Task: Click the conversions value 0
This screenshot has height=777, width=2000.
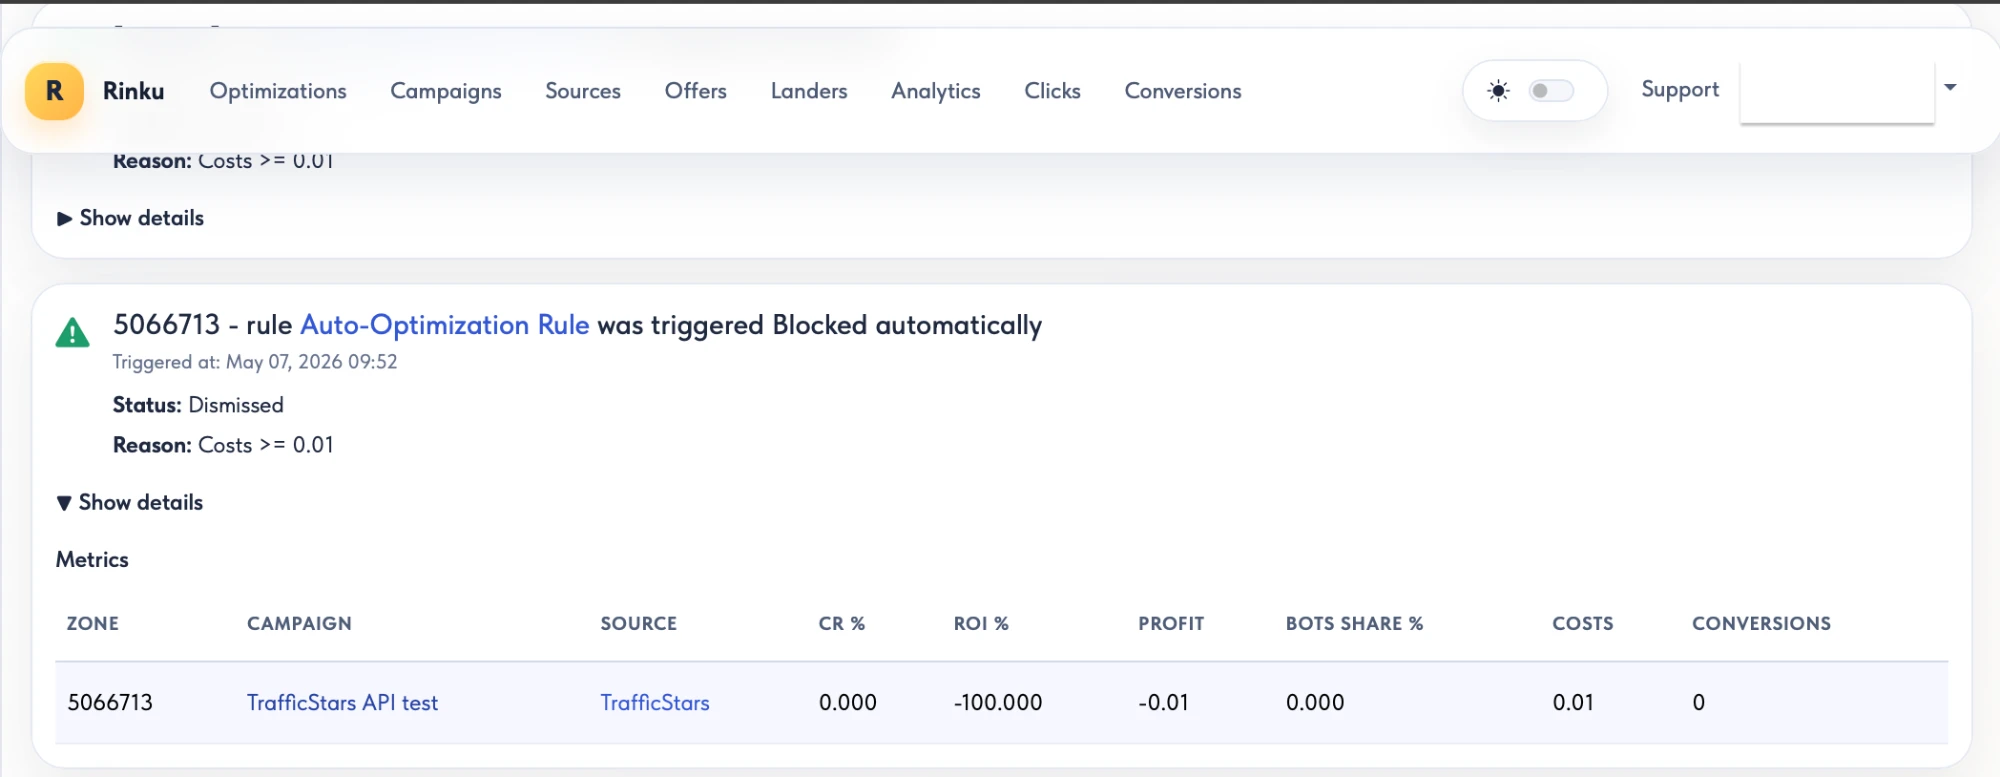Action: click(x=1698, y=703)
